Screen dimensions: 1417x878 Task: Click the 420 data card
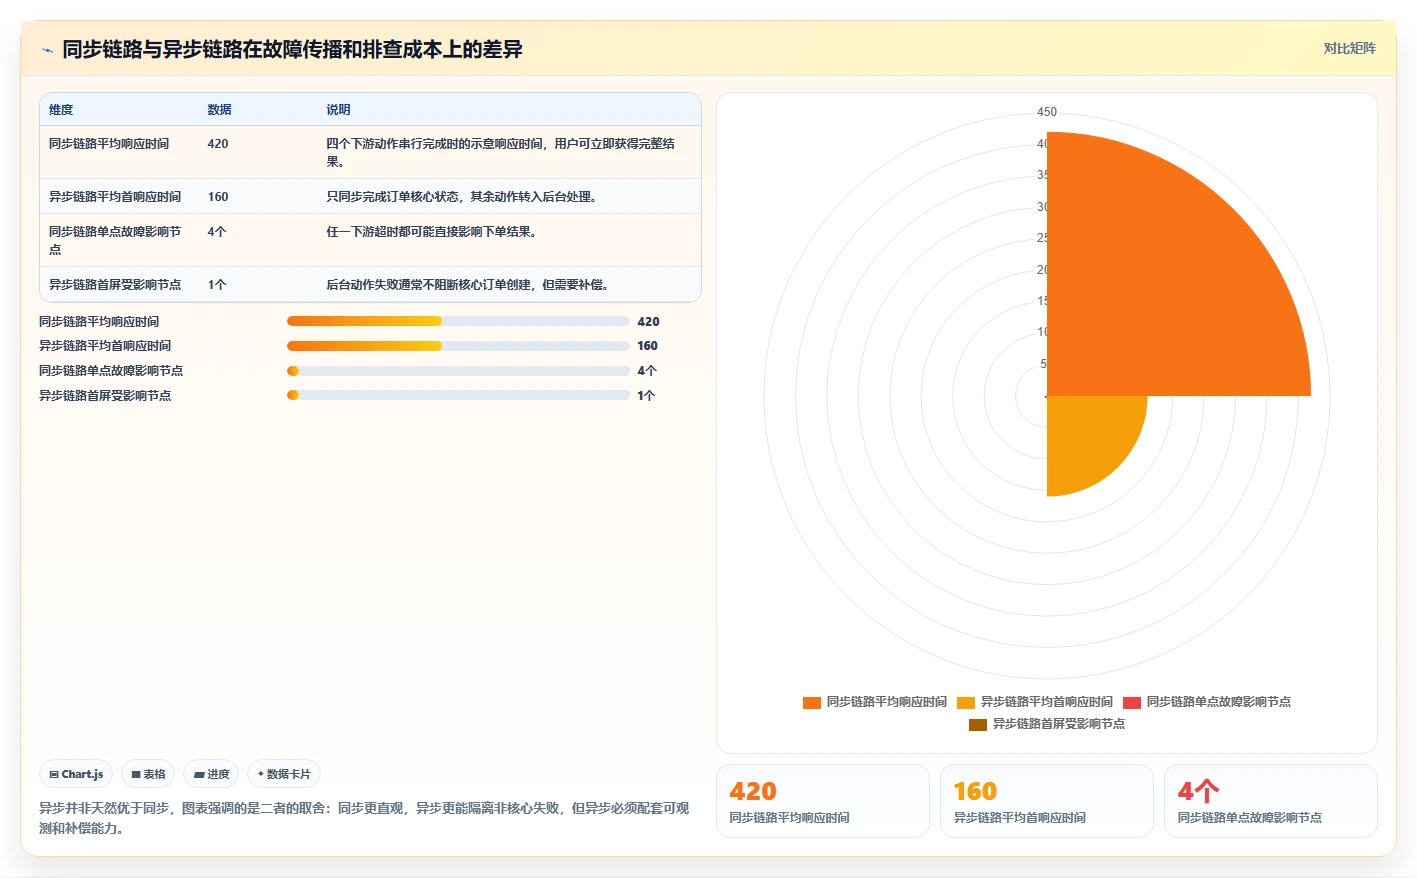(x=823, y=801)
